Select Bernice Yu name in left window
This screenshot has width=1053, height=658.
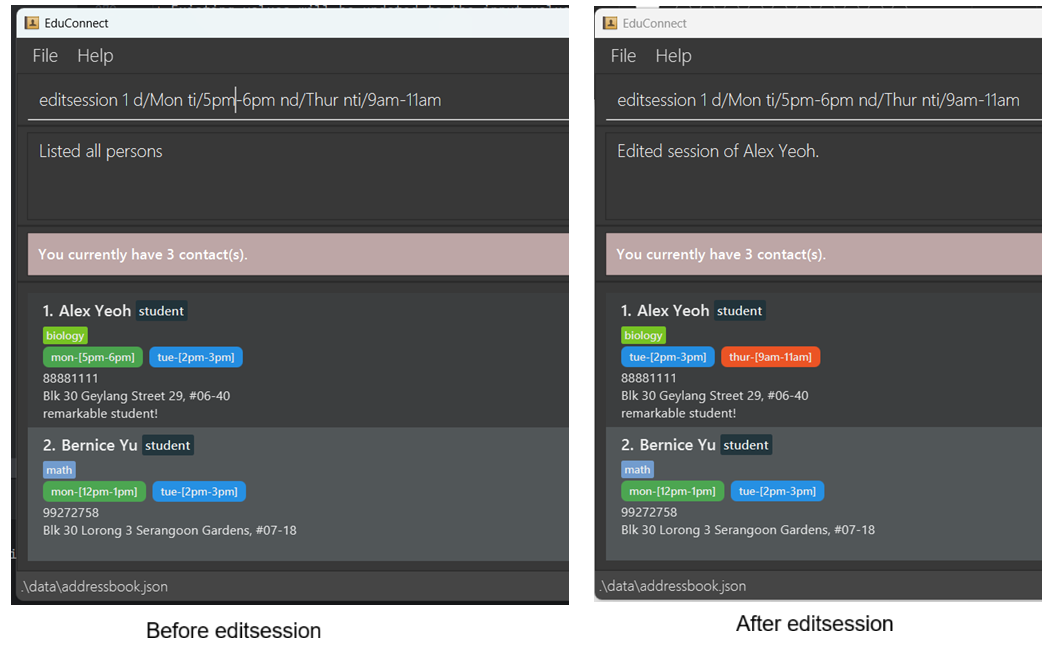tap(99, 445)
